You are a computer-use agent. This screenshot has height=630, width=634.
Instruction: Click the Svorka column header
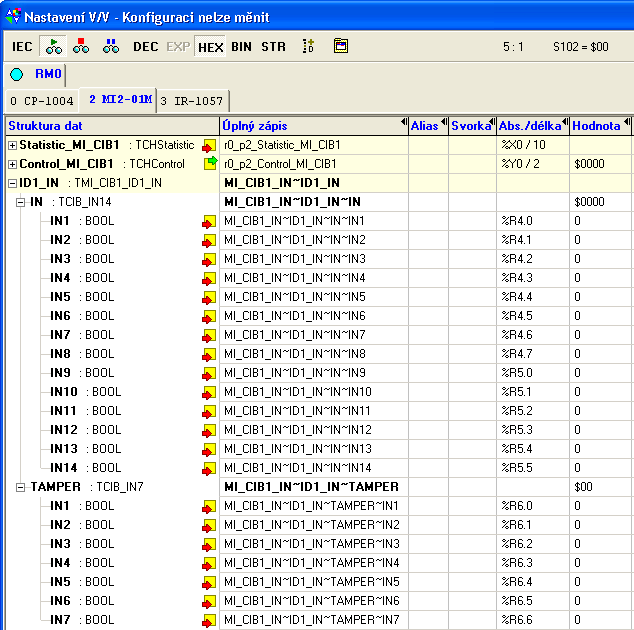(x=471, y=126)
